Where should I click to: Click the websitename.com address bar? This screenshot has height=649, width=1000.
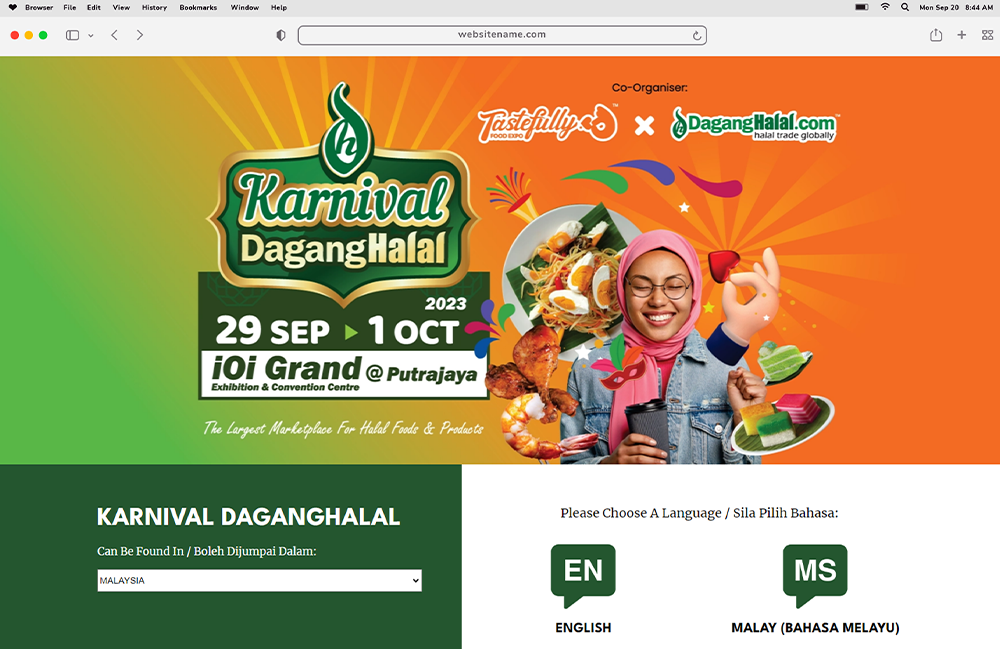click(502, 35)
